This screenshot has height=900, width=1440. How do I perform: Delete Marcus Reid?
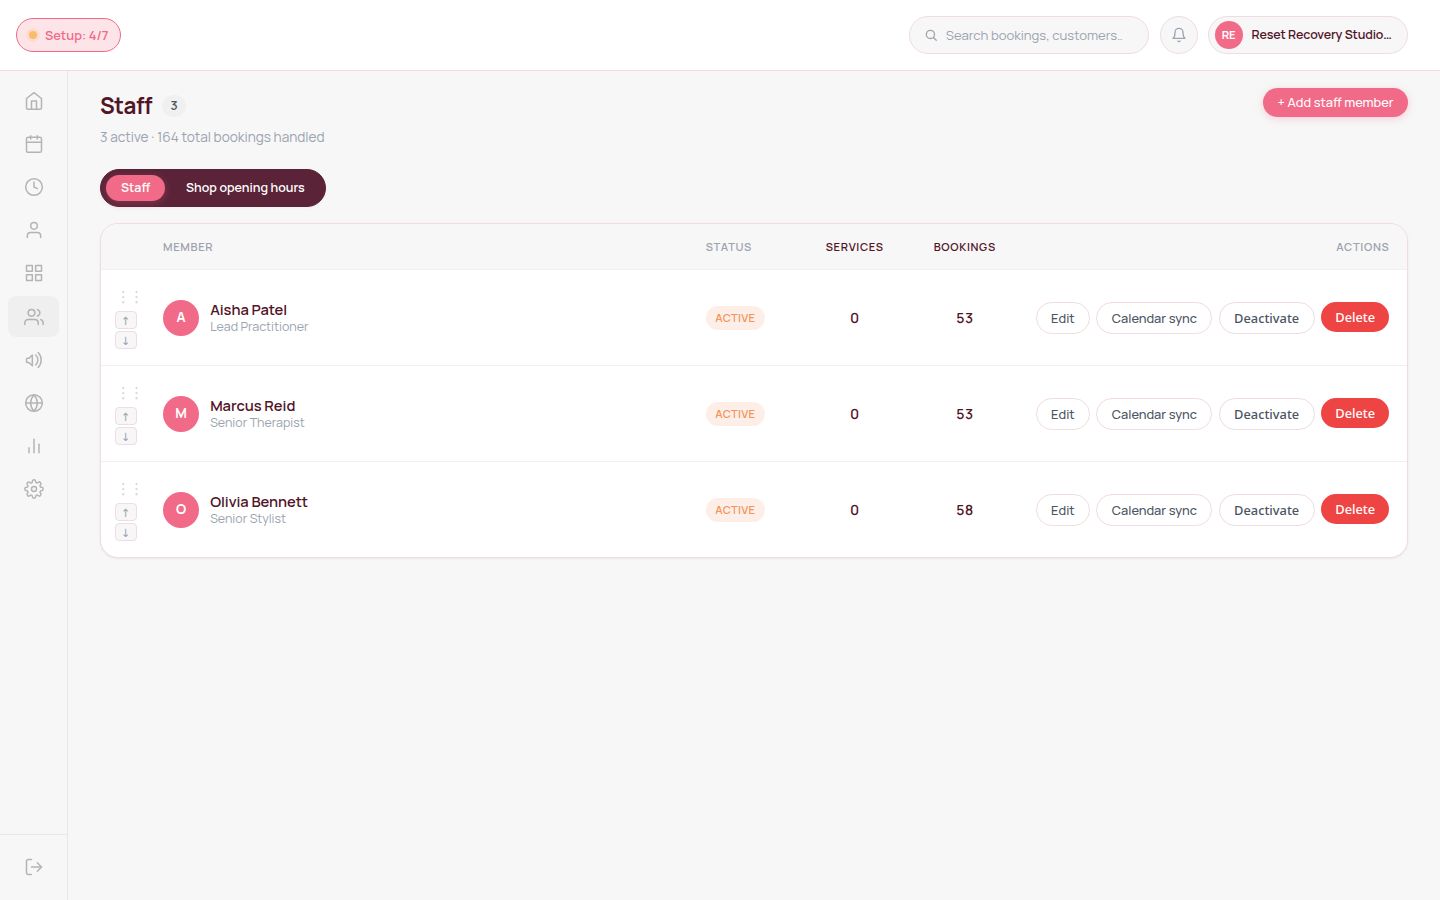tap(1355, 414)
